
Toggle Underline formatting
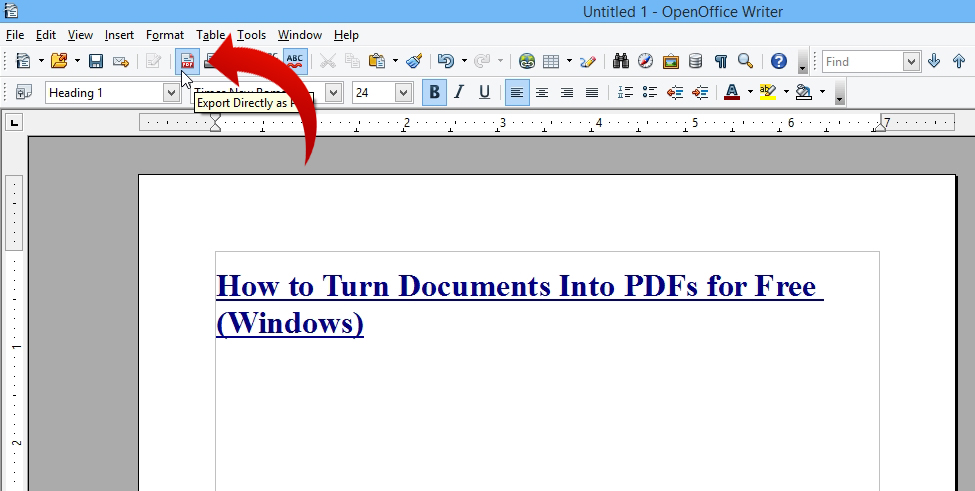(x=484, y=93)
